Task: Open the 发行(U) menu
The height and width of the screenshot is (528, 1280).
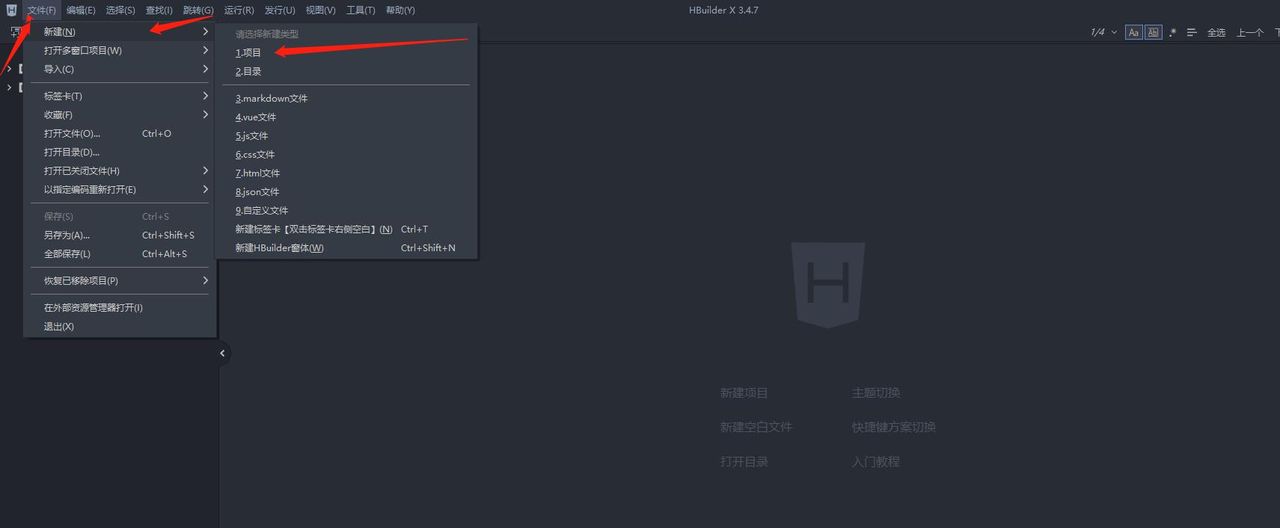Action: point(280,10)
